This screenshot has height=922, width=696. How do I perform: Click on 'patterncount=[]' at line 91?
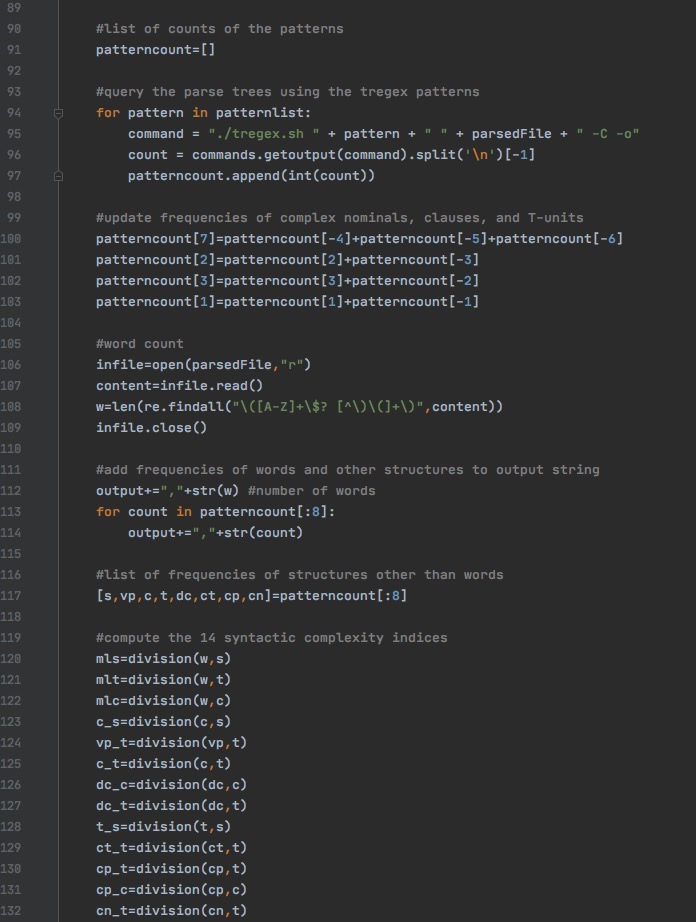pyautogui.click(x=155, y=50)
